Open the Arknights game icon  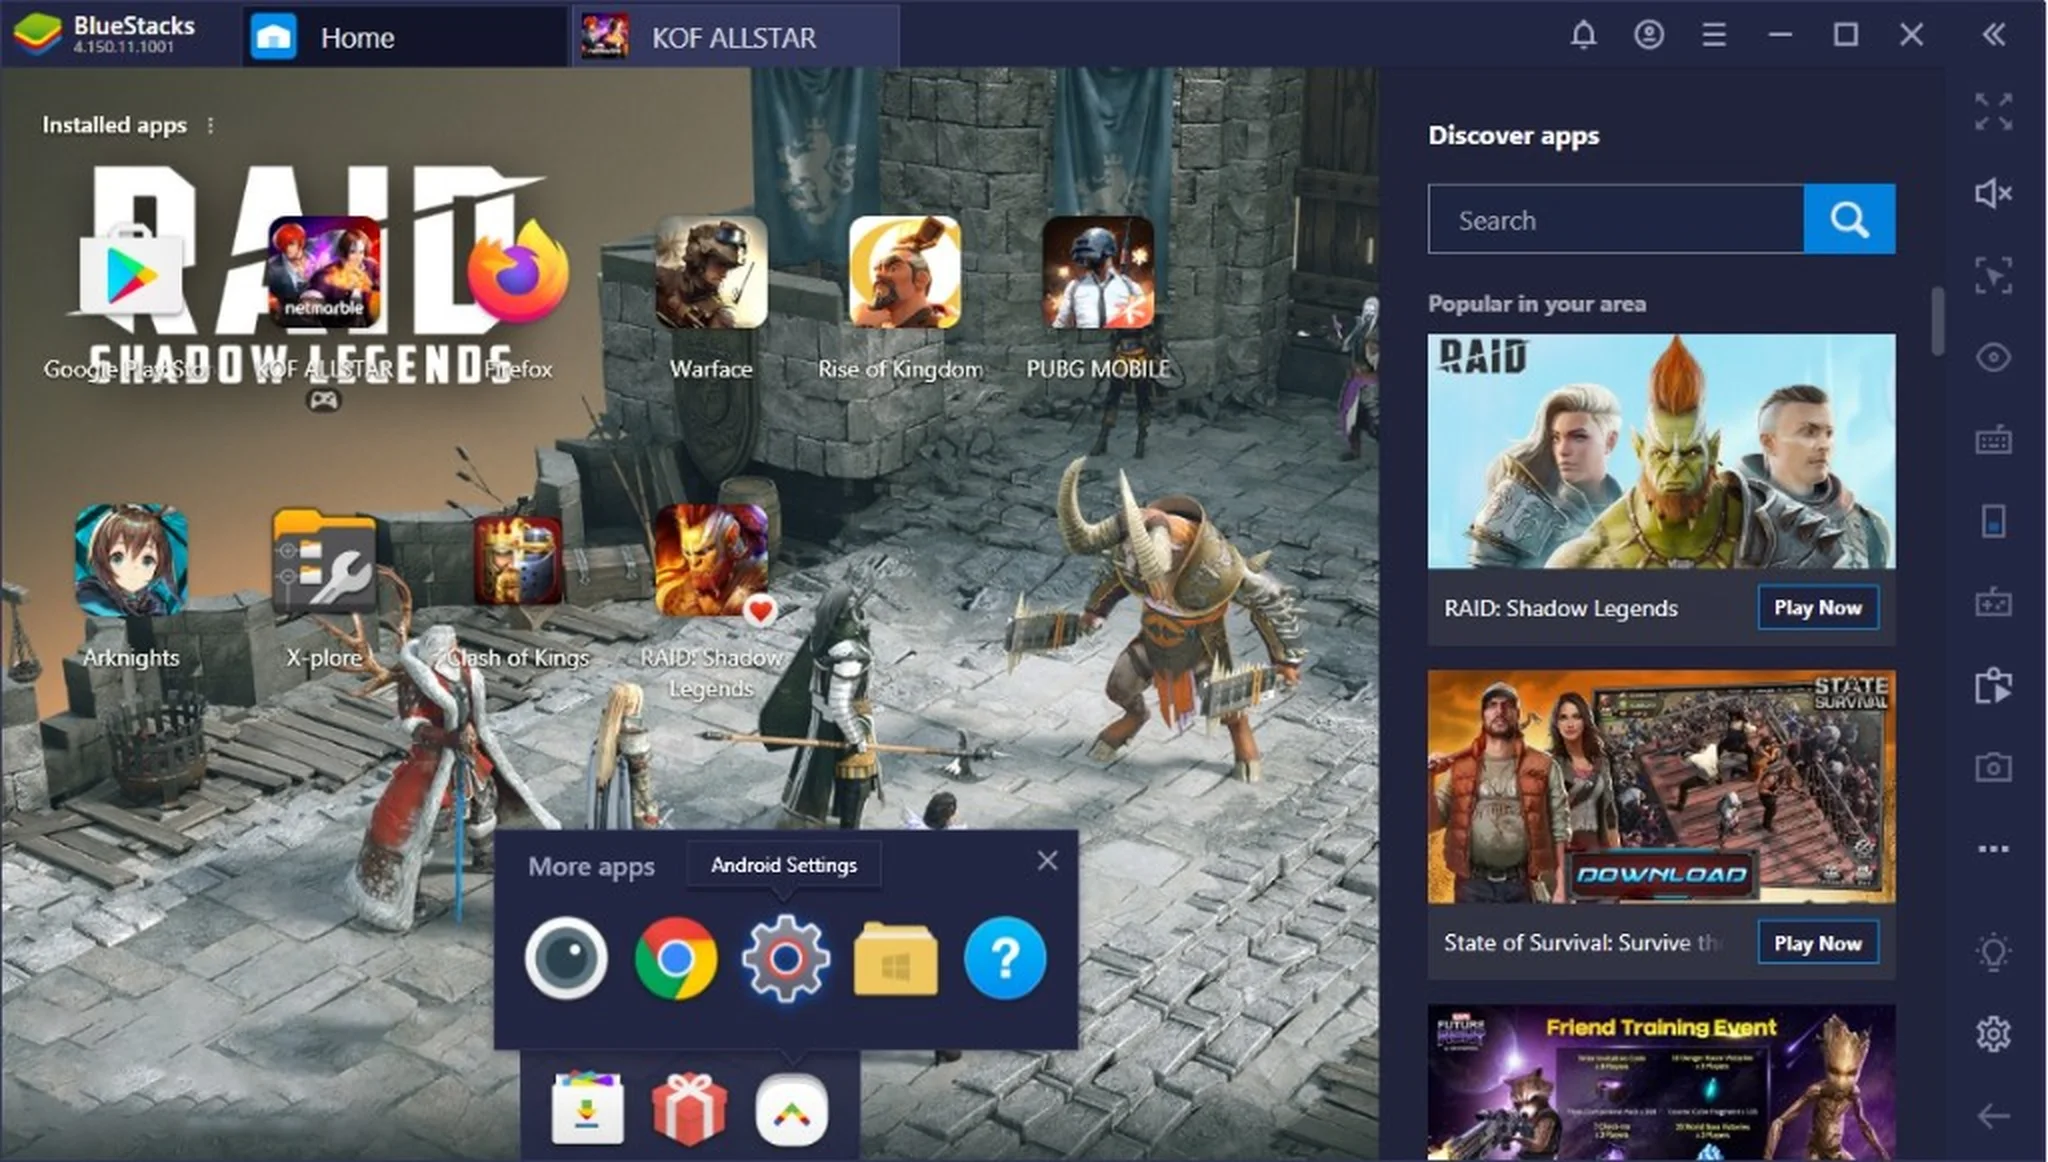[131, 560]
